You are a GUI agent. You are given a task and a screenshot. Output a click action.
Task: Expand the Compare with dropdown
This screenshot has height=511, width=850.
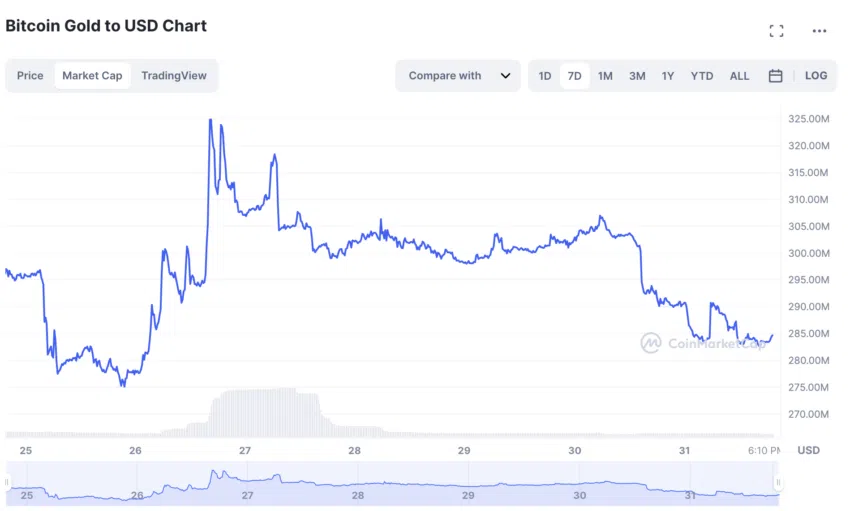tap(458, 76)
